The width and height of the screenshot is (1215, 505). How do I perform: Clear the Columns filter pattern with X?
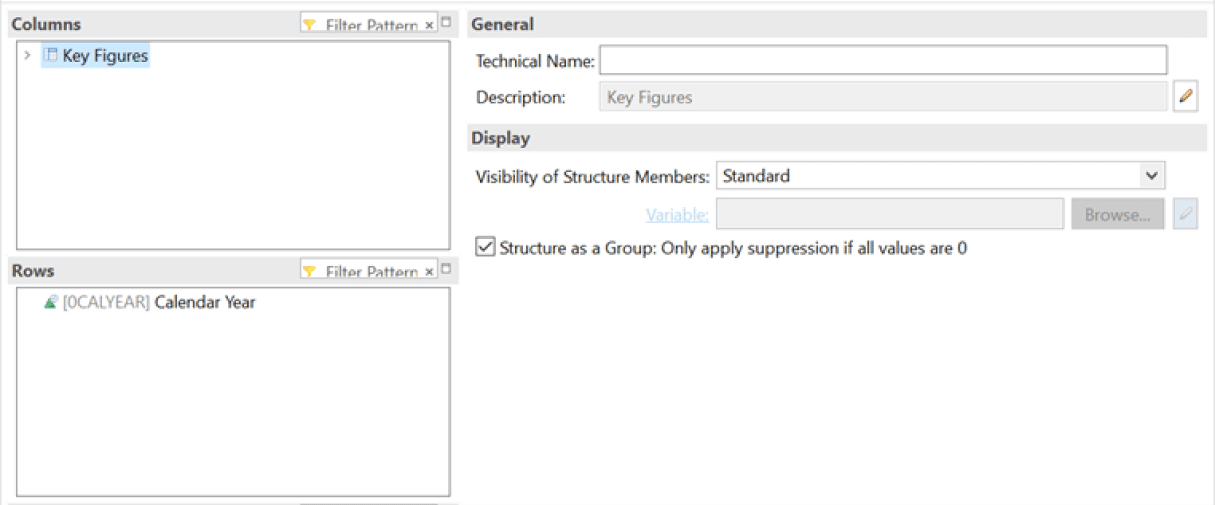[429, 25]
